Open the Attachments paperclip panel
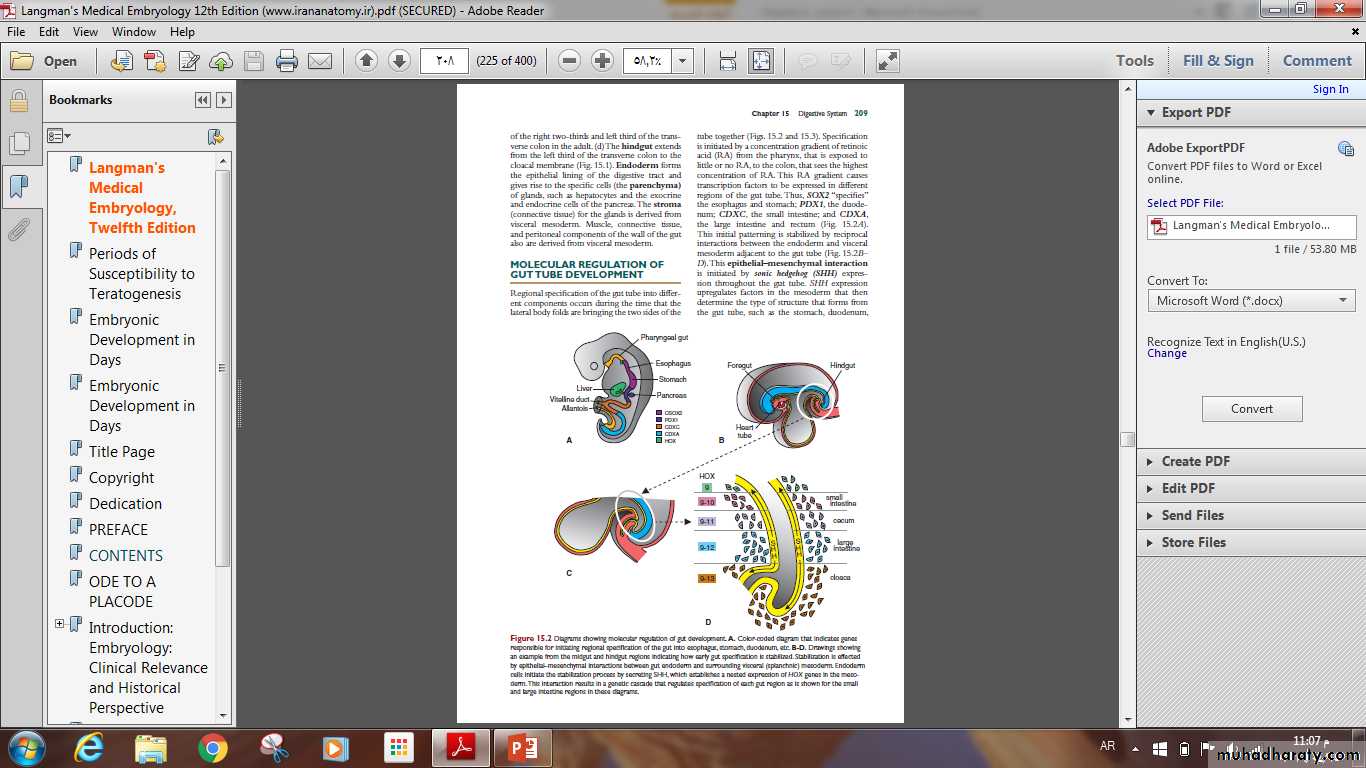Viewport: 1366px width, 768px height. (x=18, y=231)
